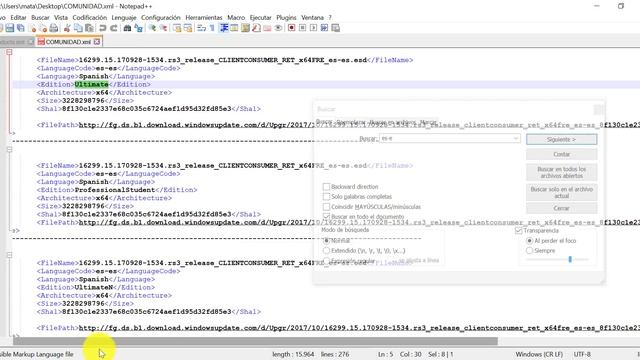Image resolution: width=640 pixels, height=360 pixels.
Task: Zoom in on the editor text
Action: click(x=152, y=28)
